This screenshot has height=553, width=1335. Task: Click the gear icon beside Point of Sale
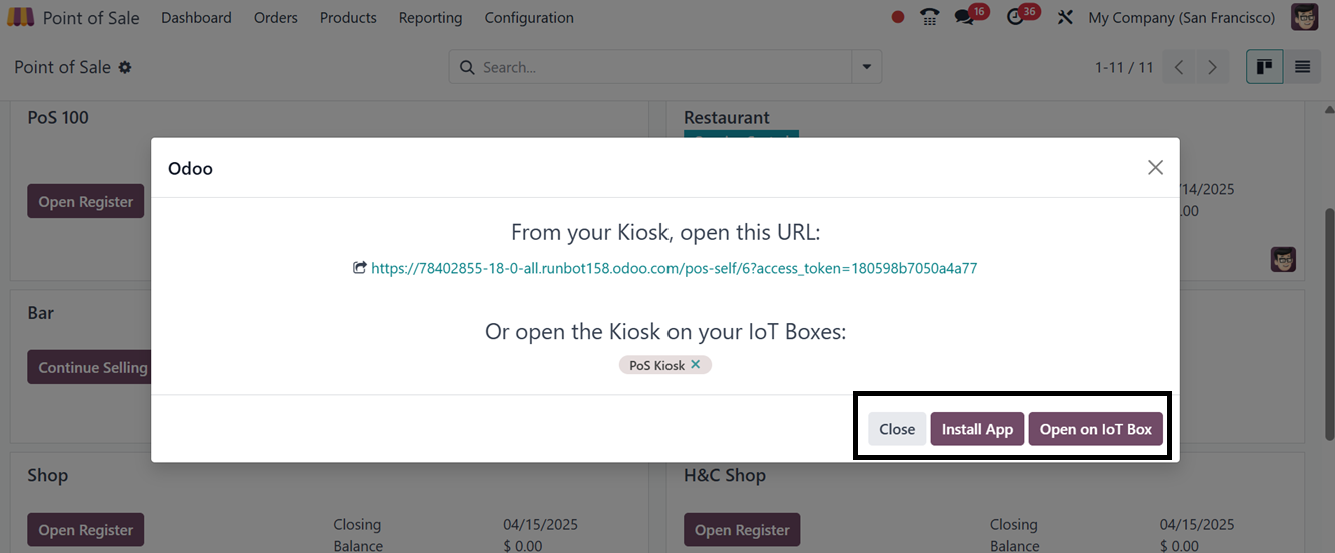pyautogui.click(x=125, y=68)
